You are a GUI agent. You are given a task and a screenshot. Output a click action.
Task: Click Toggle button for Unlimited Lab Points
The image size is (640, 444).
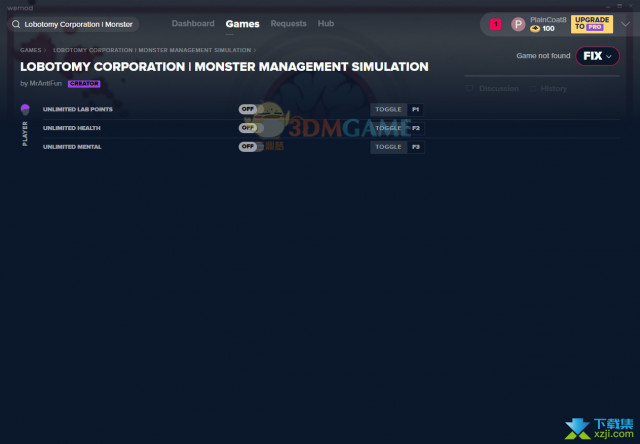[x=388, y=109]
